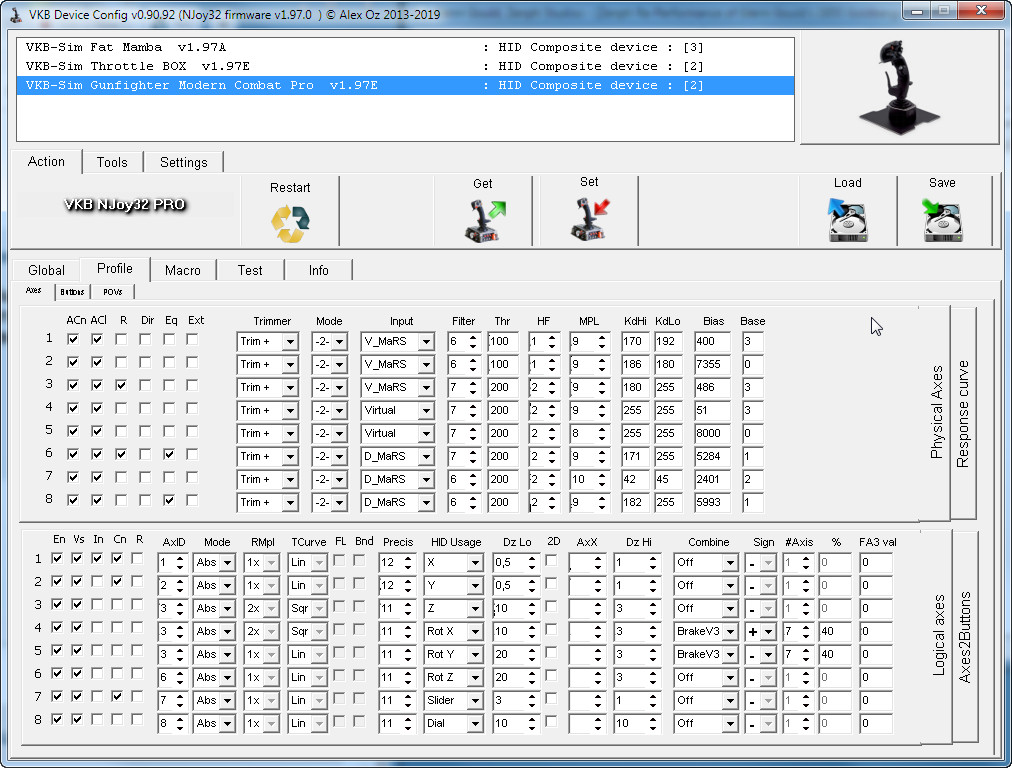1012x768 pixels.
Task: Select the POVs sub-tab
Action: 112,292
